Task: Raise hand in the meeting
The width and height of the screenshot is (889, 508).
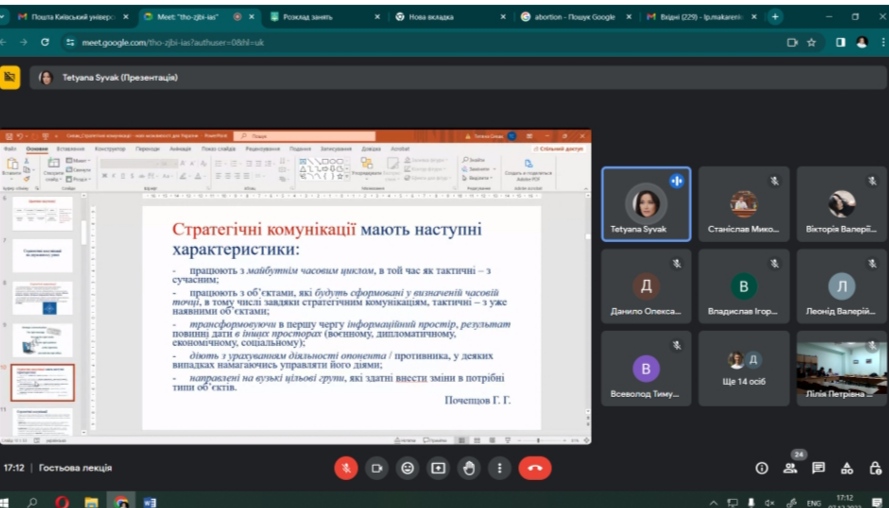Action: 469,467
